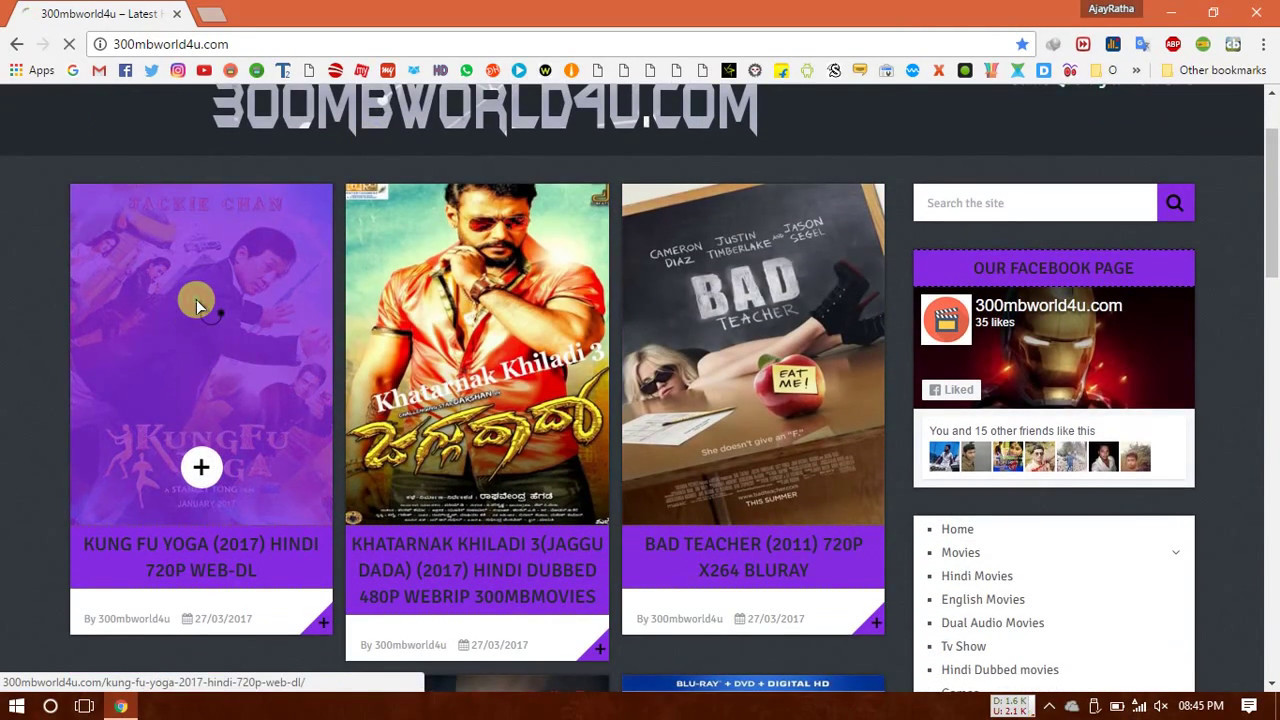Open the Google bookmark
The width and height of the screenshot is (1280, 720).
(73, 70)
